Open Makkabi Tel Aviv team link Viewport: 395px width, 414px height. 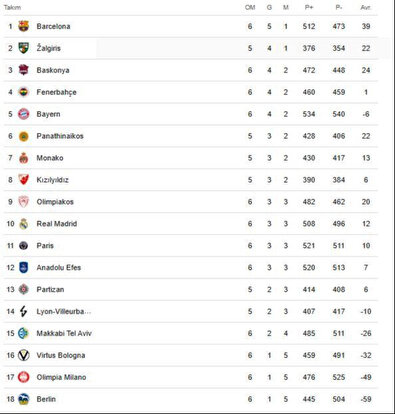coord(64,333)
